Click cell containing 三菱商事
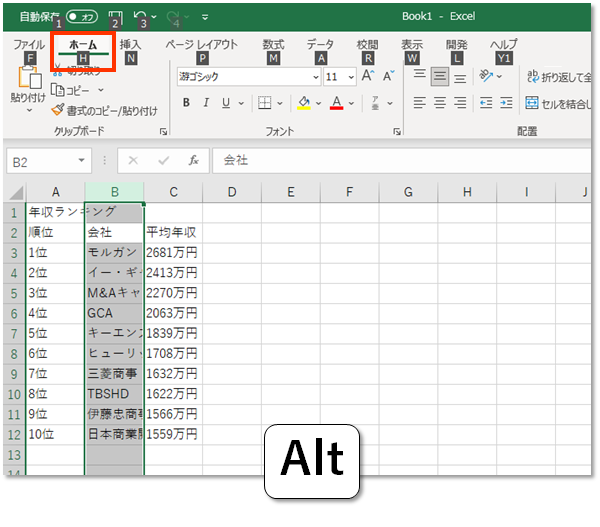Viewport: 600px width, 527px height. (114, 374)
